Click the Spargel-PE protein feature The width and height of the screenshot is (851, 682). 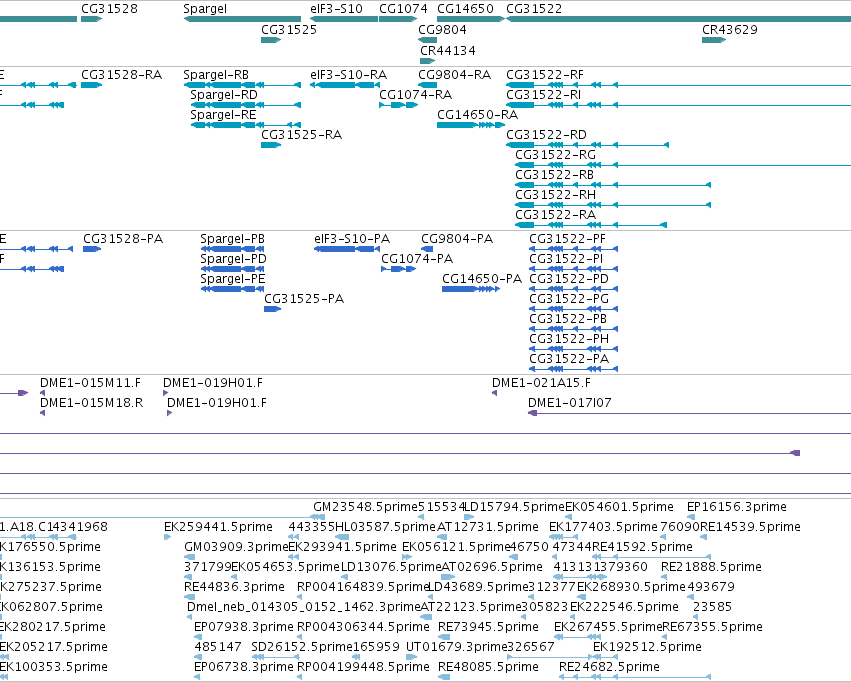point(232,289)
